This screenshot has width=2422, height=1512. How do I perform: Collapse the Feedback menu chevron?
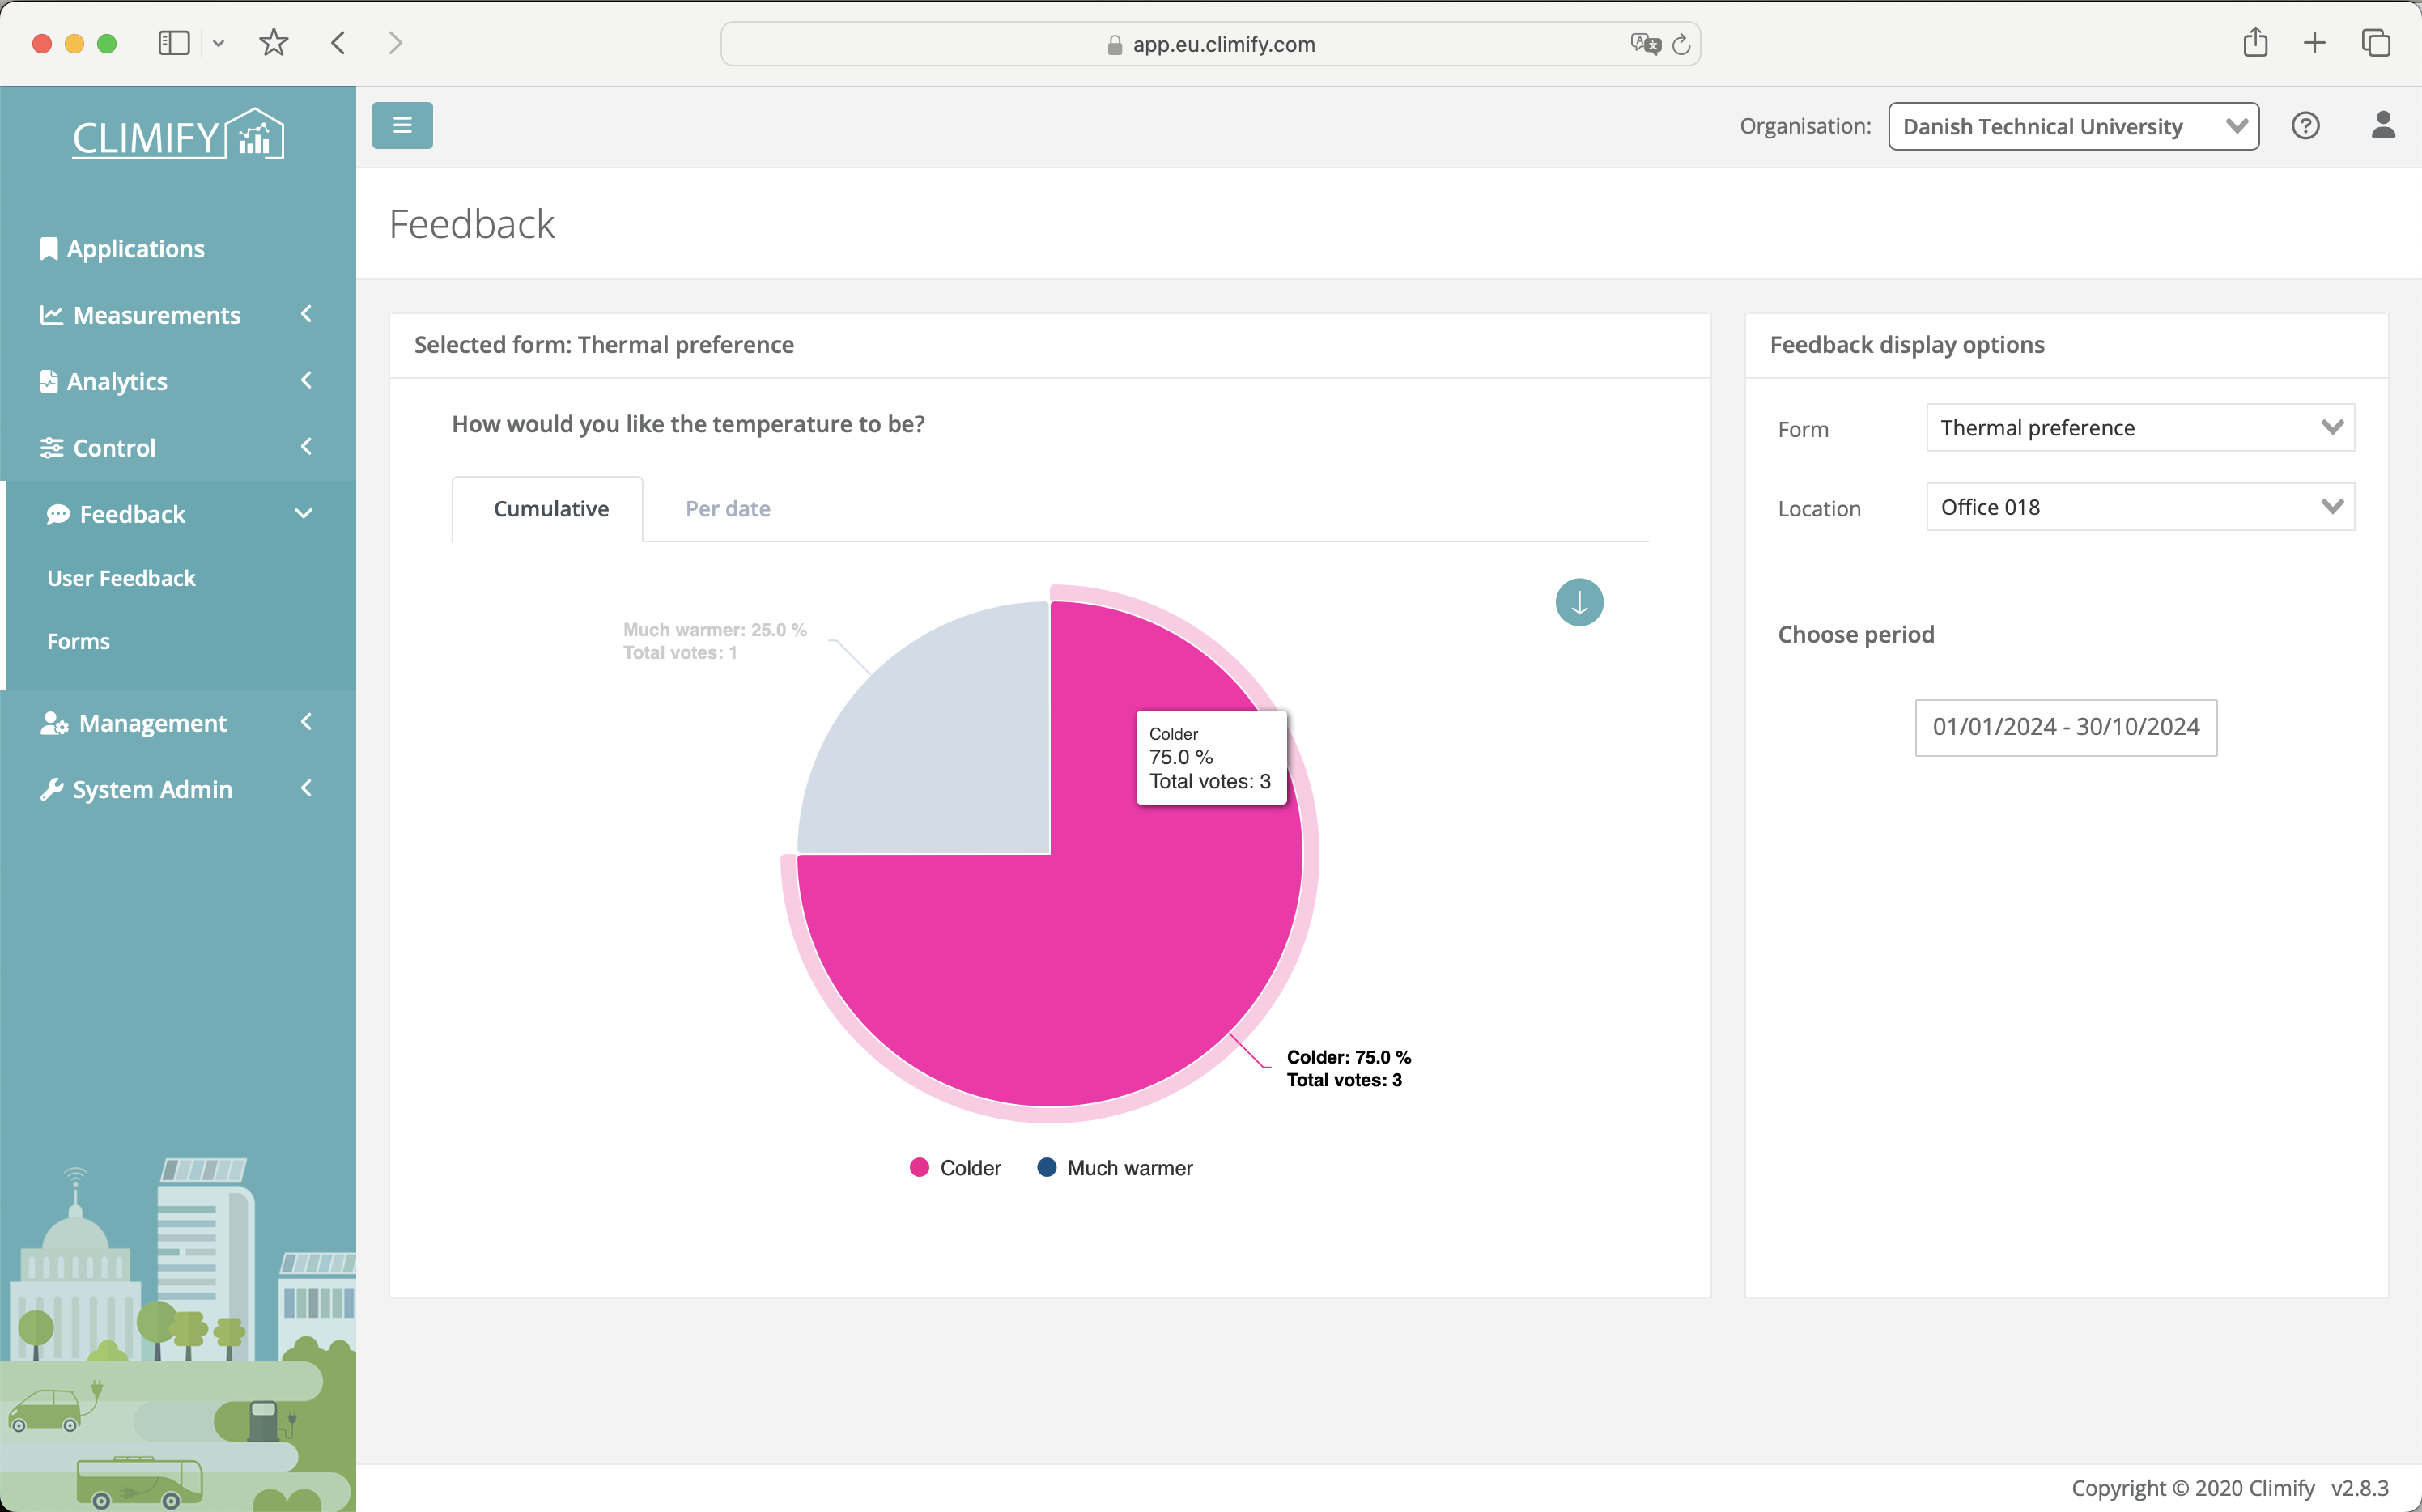click(x=304, y=514)
